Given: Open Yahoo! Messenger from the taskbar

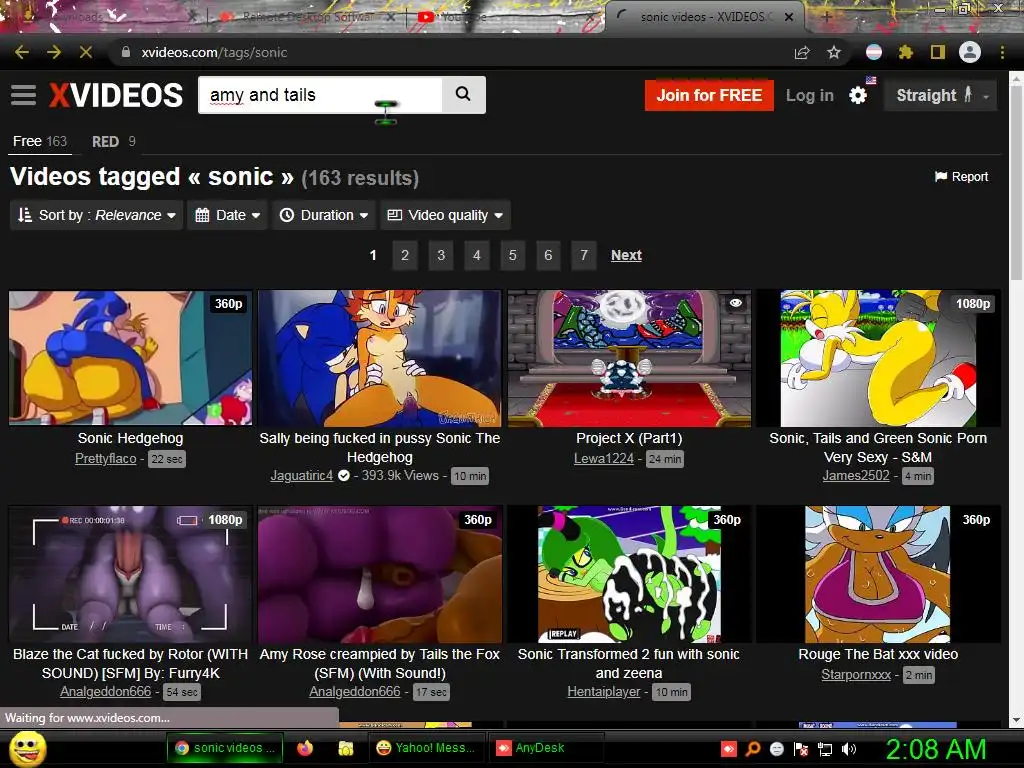Looking at the screenshot, I should [428, 748].
